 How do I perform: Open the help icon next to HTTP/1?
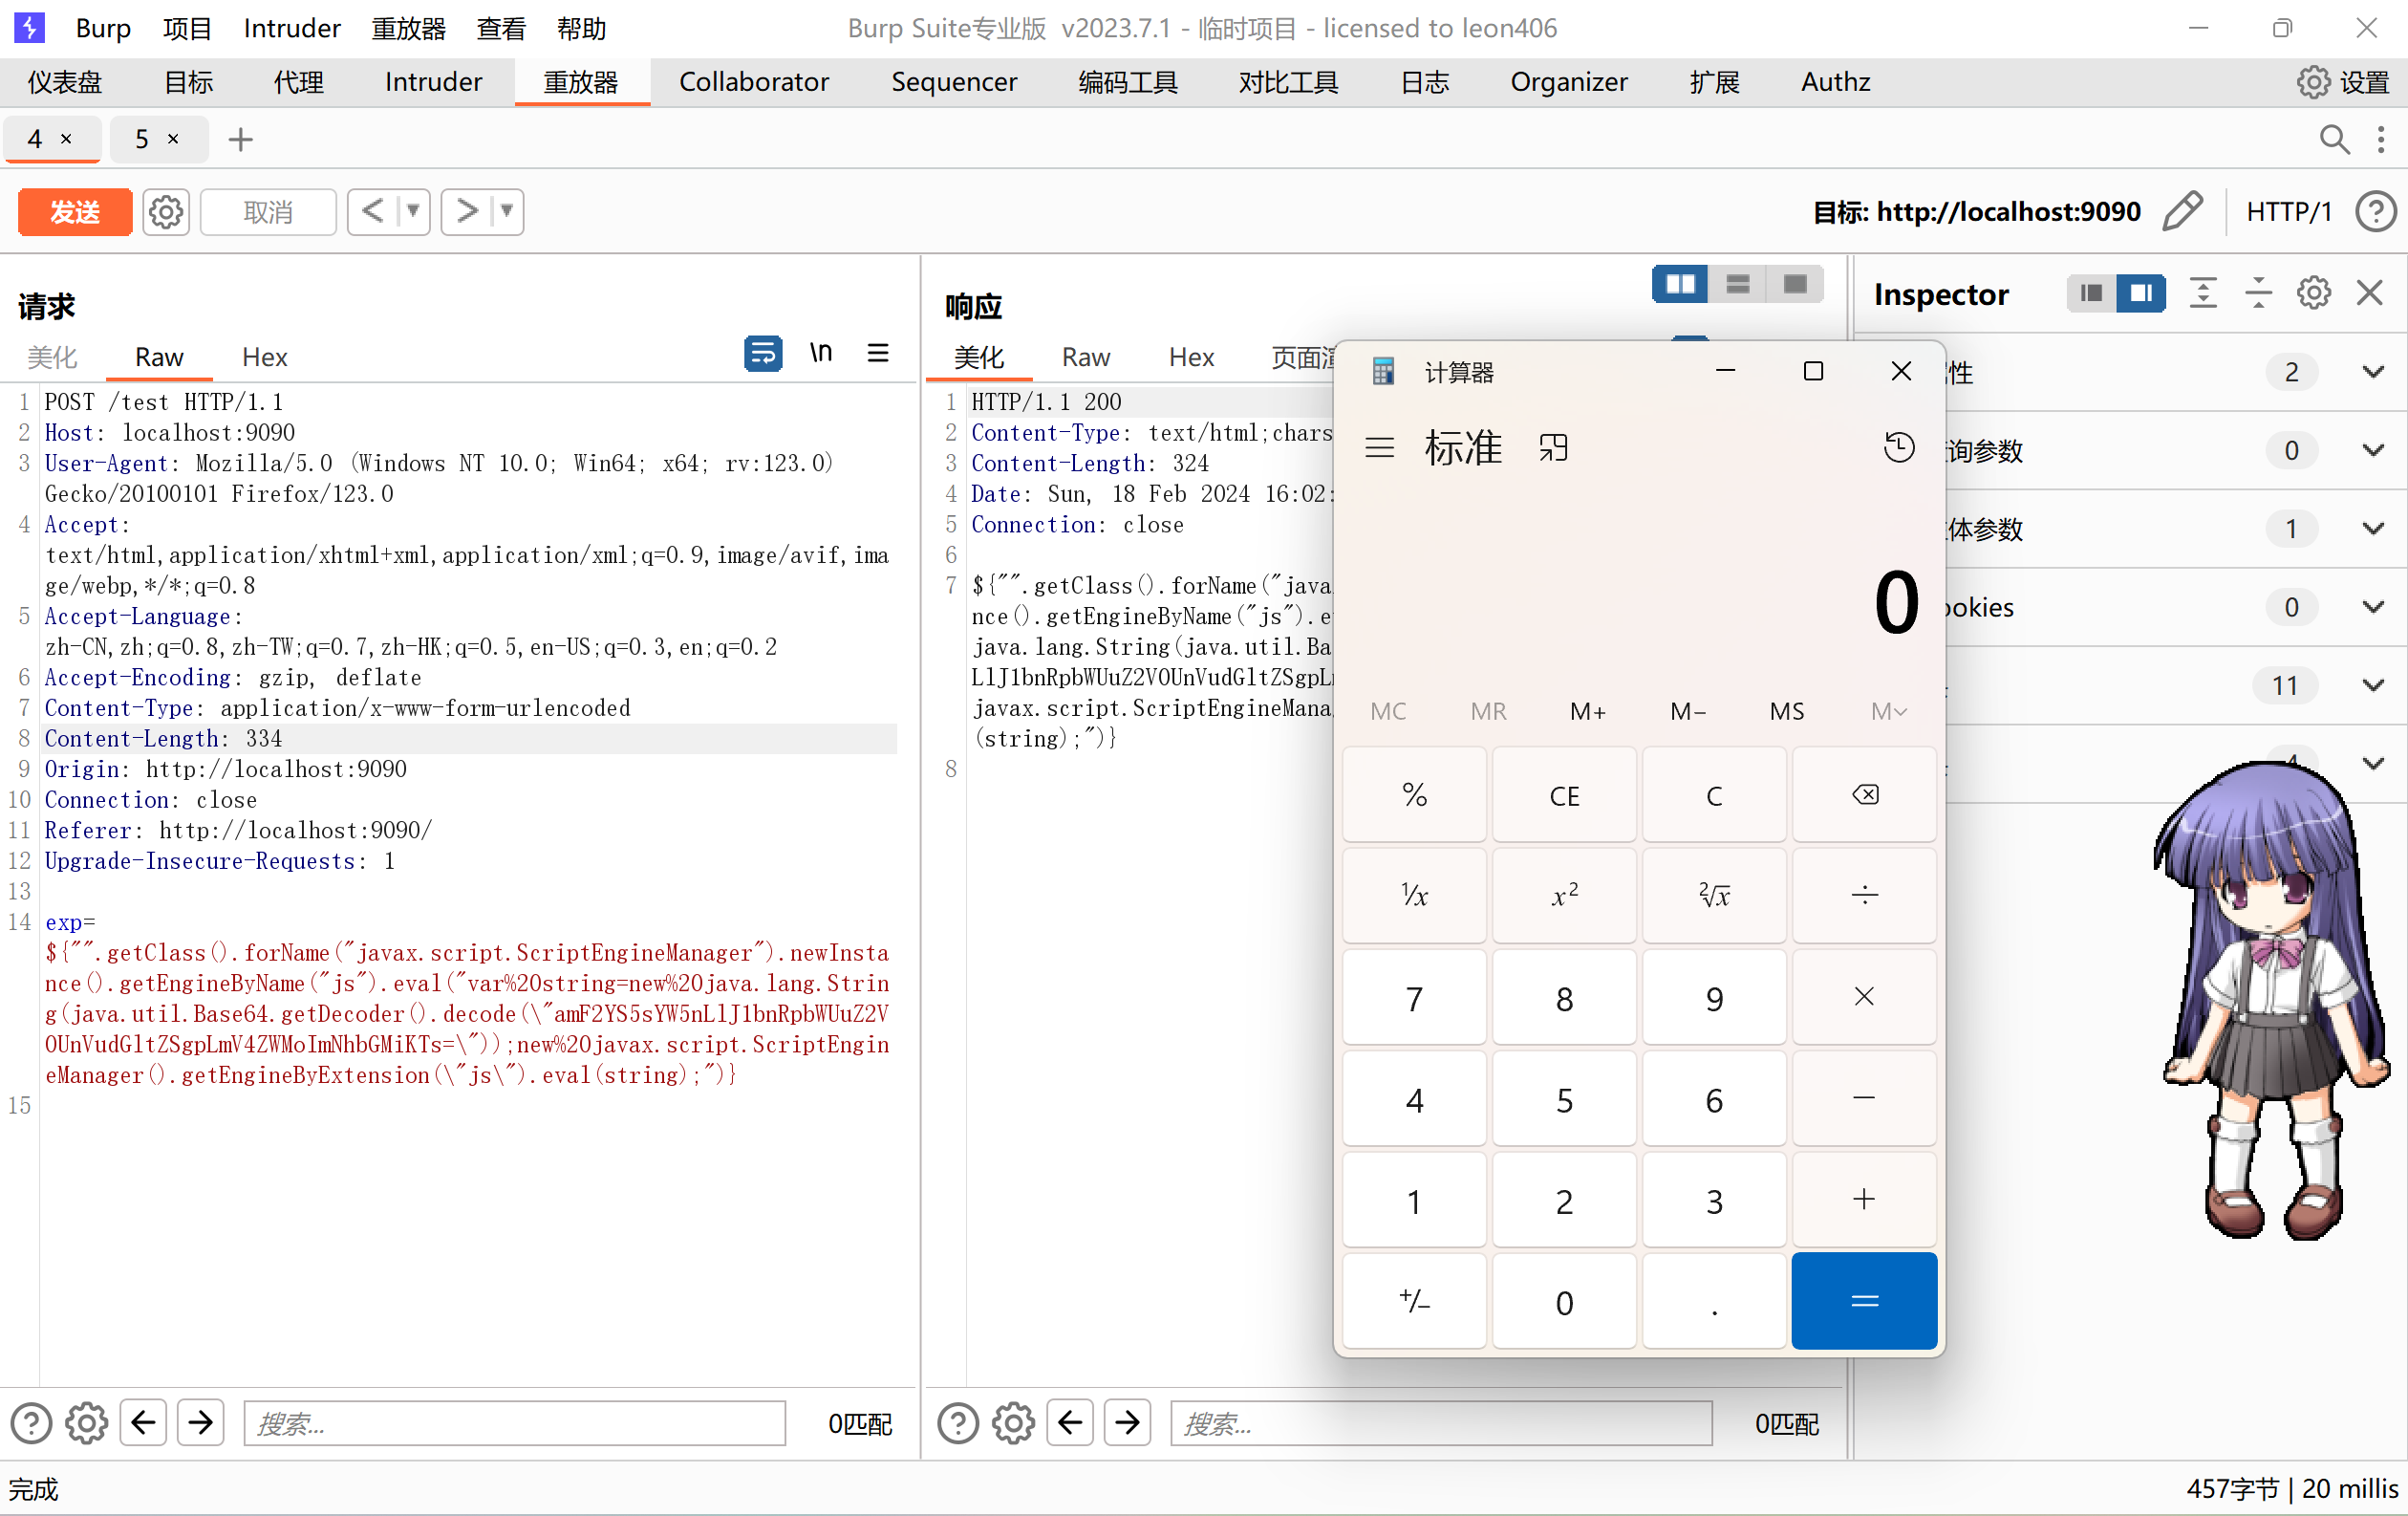coord(2375,211)
